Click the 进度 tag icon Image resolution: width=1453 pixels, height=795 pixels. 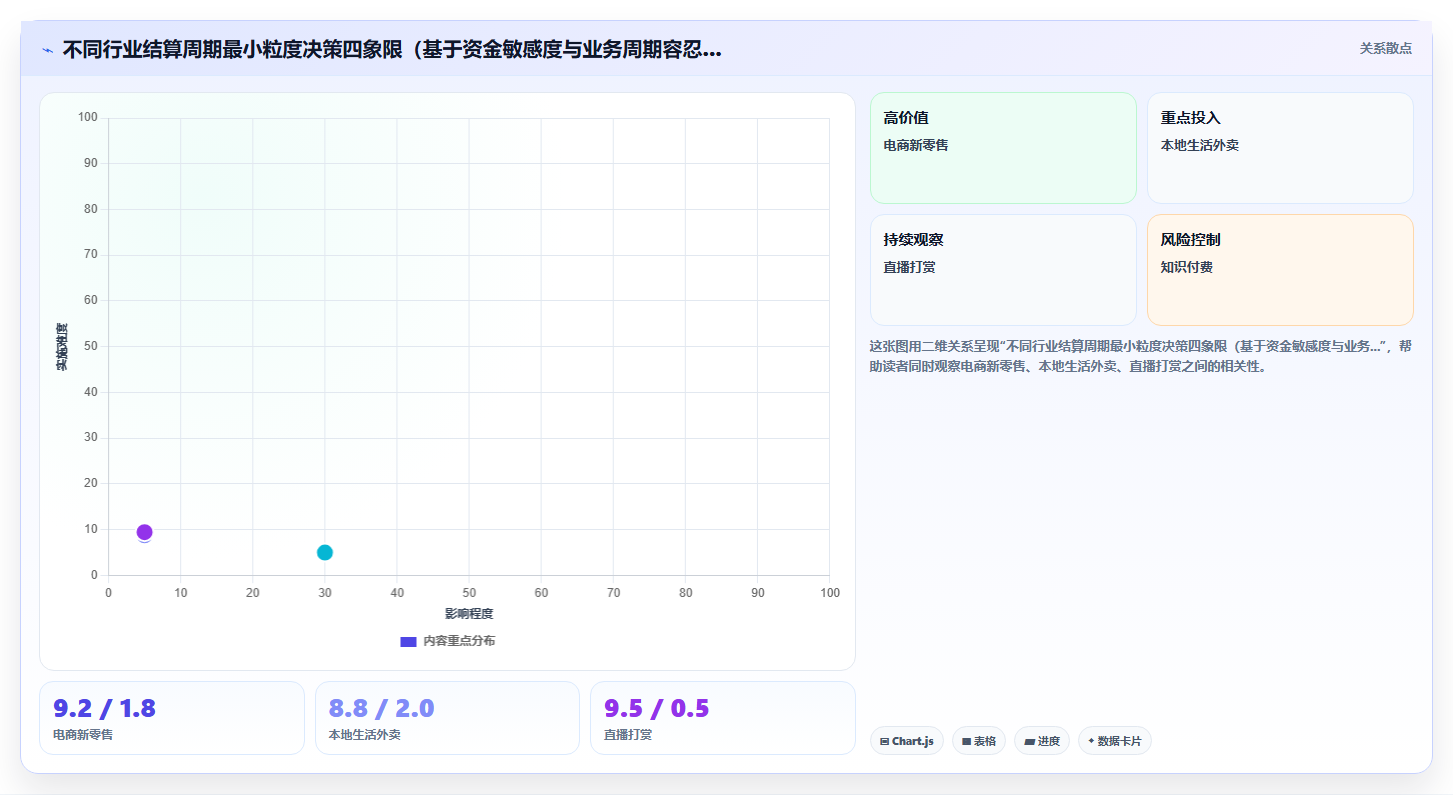coord(1029,742)
